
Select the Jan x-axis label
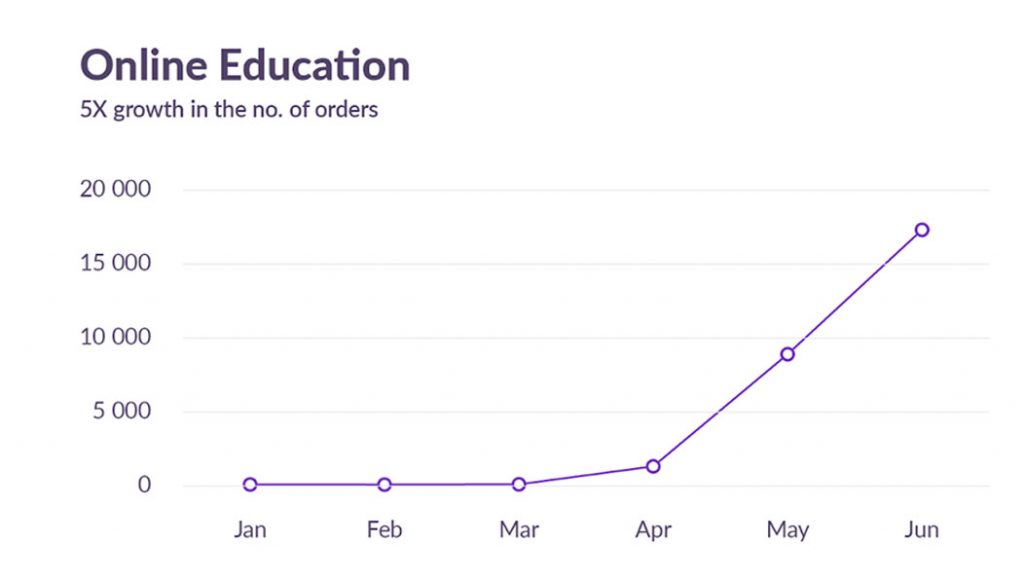(x=250, y=529)
